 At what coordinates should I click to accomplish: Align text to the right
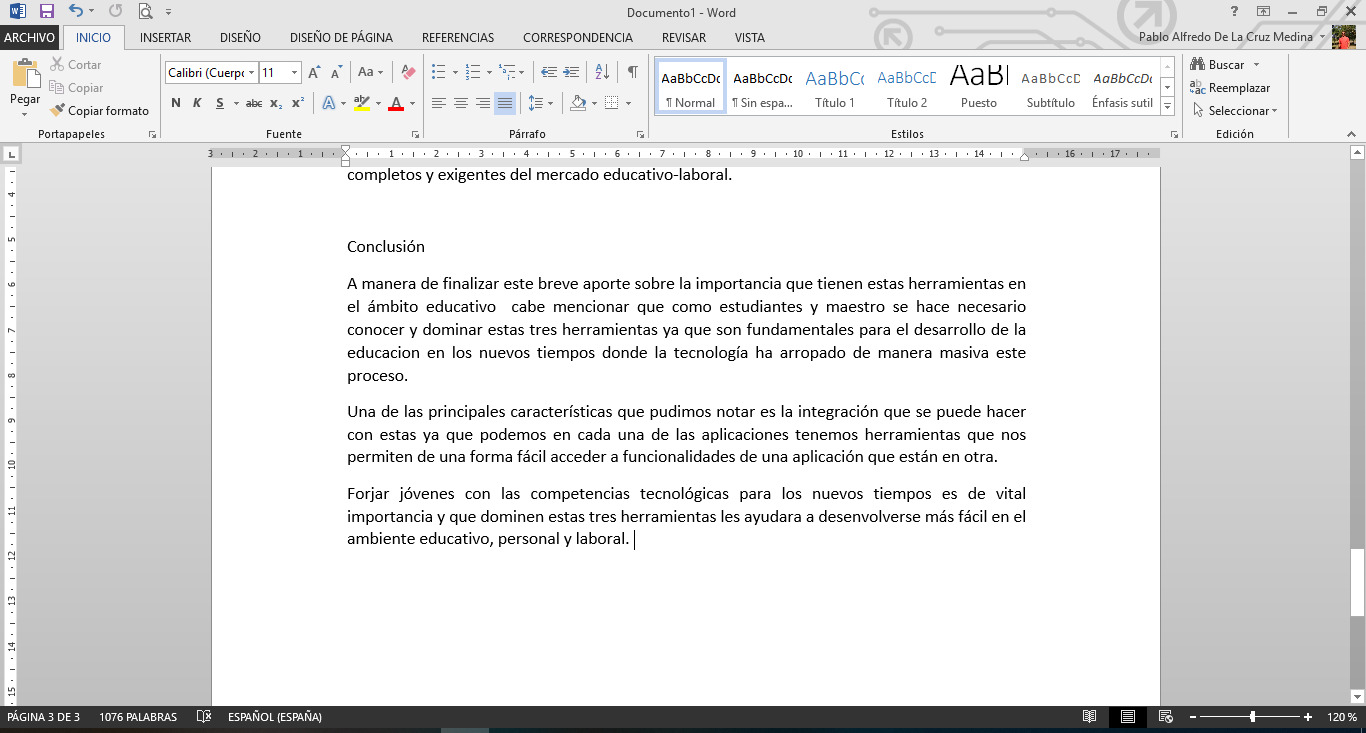coord(482,103)
